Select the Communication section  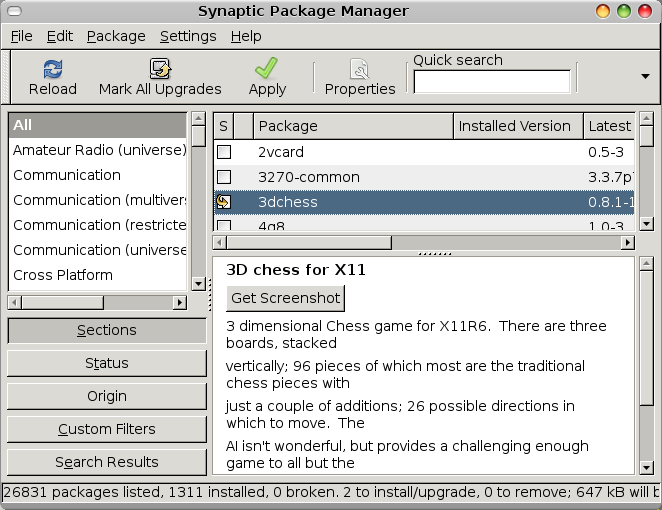point(98,175)
